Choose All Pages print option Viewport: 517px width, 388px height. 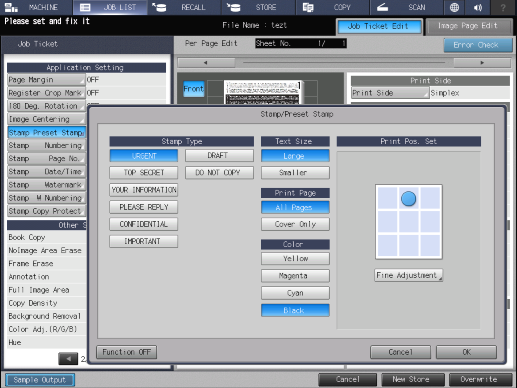pos(295,207)
